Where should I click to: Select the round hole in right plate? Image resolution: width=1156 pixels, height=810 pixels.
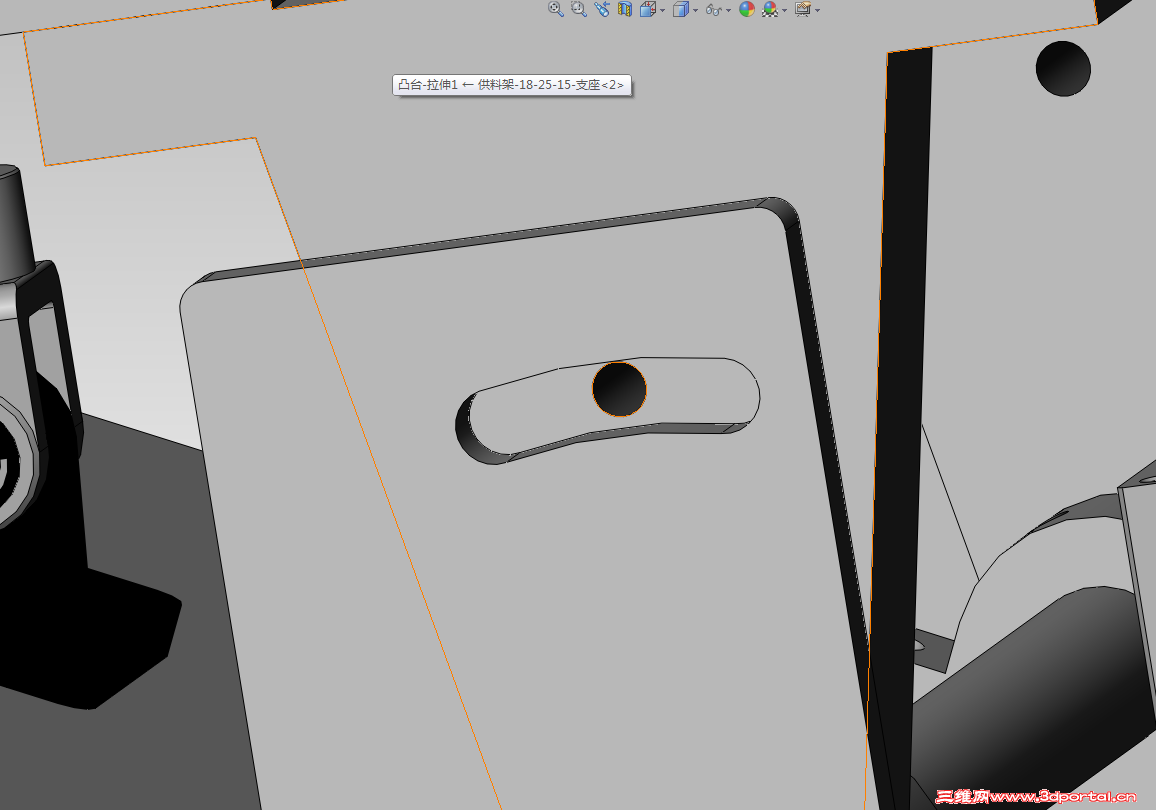(1062, 68)
